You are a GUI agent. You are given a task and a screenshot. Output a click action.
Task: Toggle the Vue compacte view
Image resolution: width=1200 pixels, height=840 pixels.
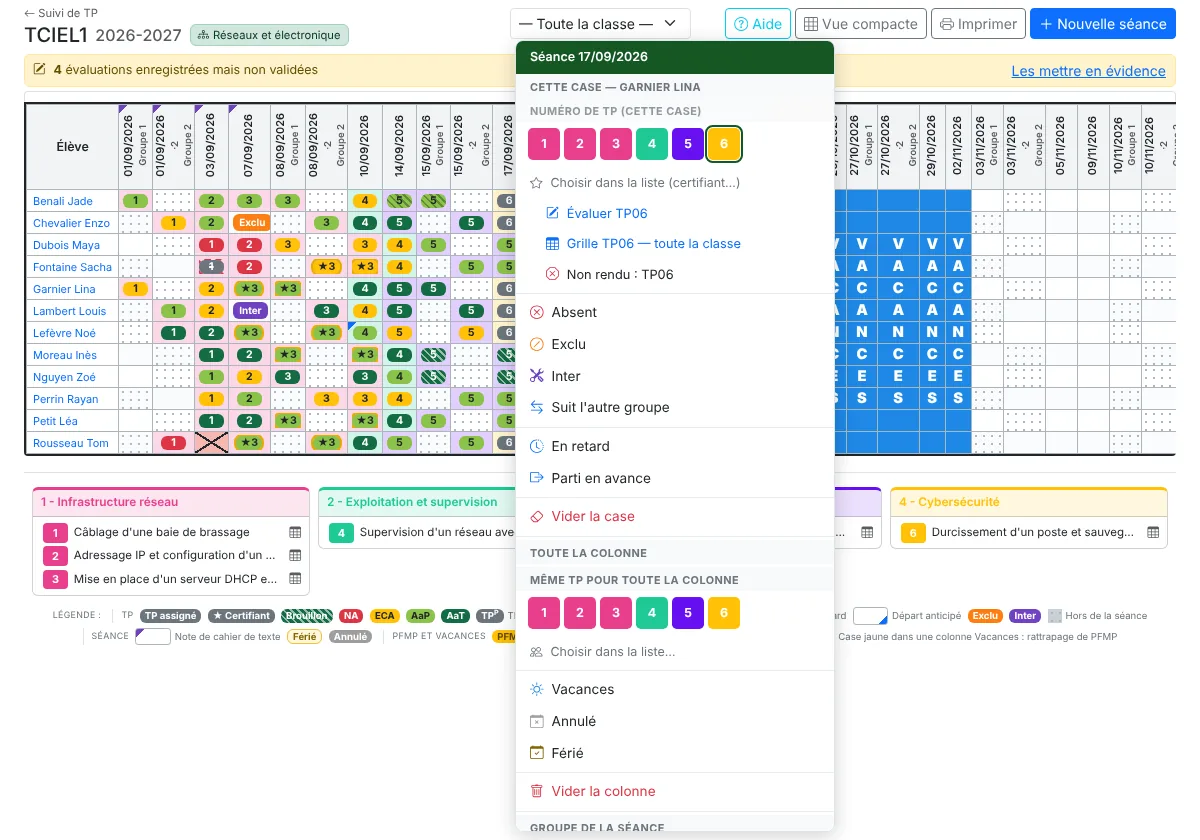tap(861, 24)
